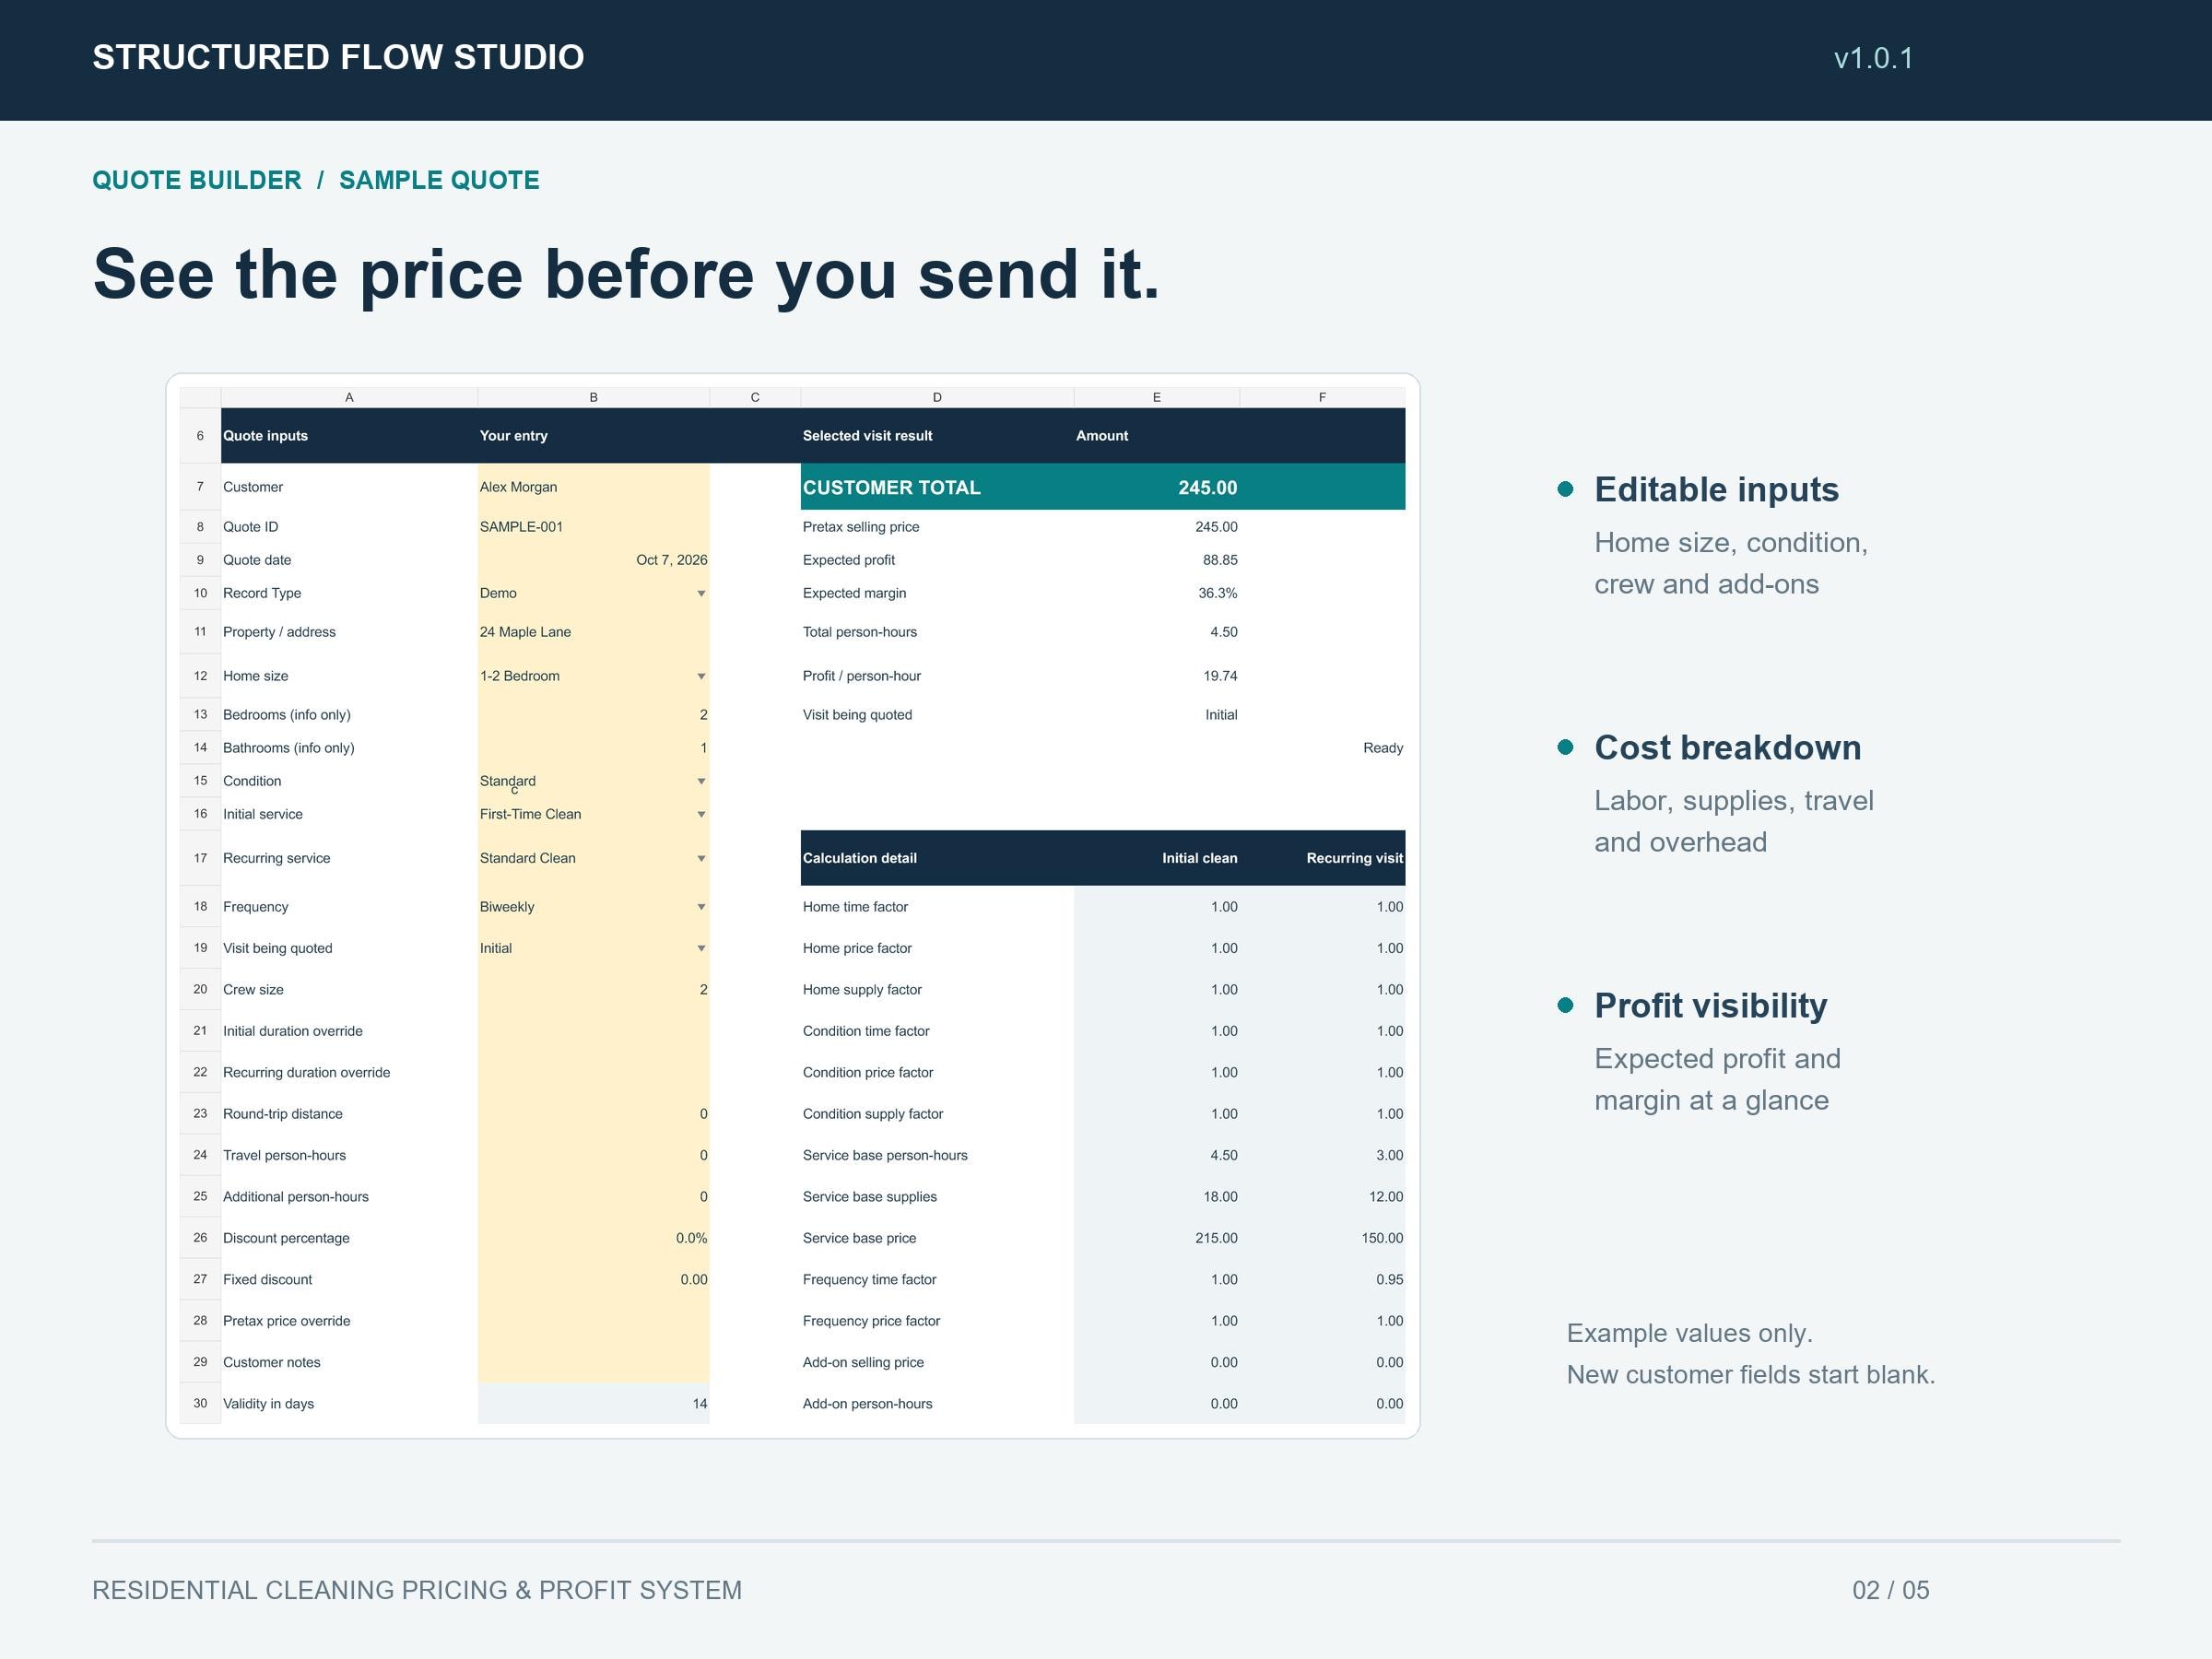Click the Customer notes entry cell

(x=594, y=1363)
